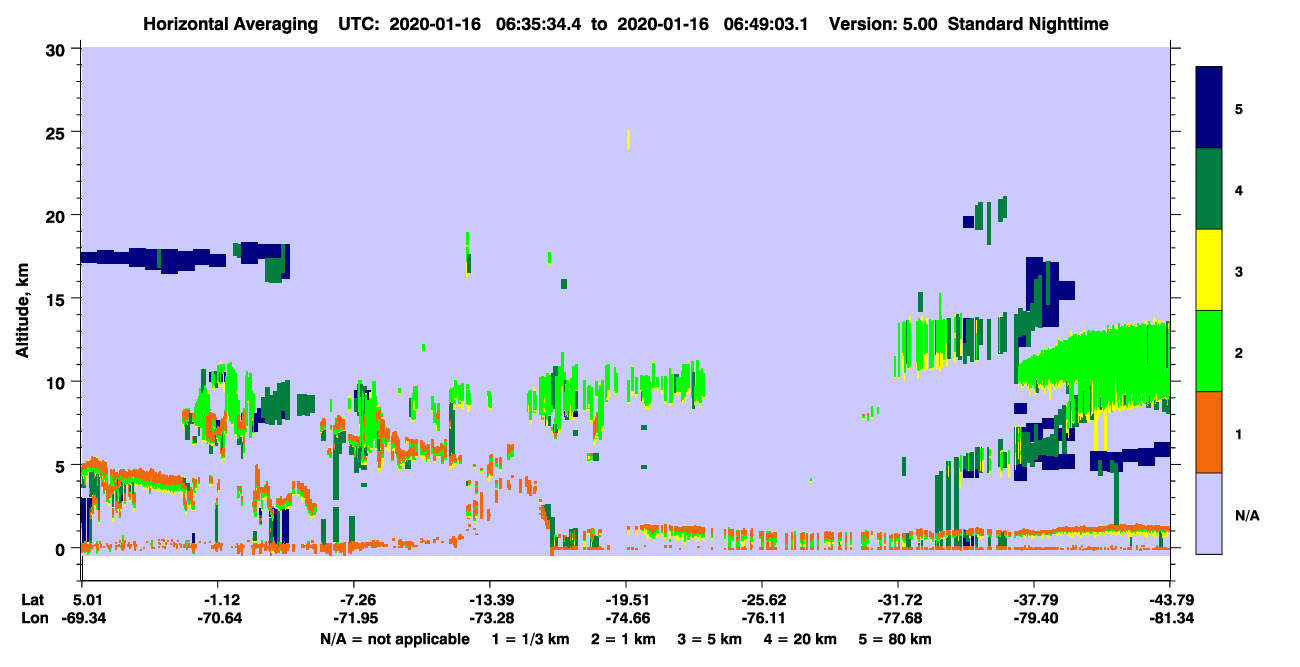Click the '1 = 1/3 km' legend note

tap(530, 639)
